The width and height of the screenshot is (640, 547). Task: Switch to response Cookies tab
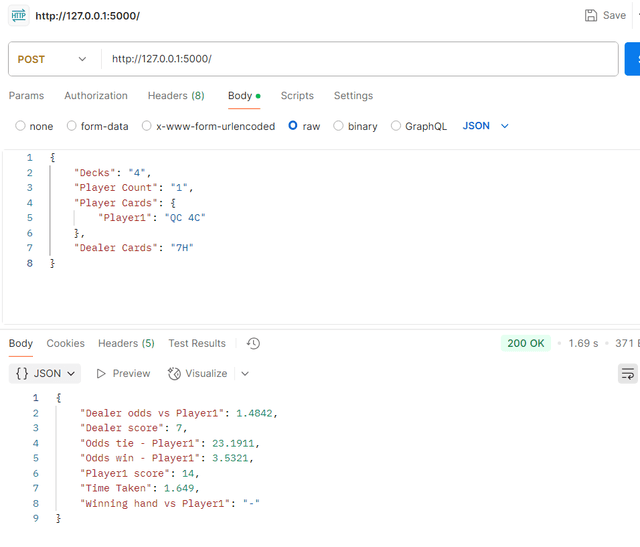65,343
